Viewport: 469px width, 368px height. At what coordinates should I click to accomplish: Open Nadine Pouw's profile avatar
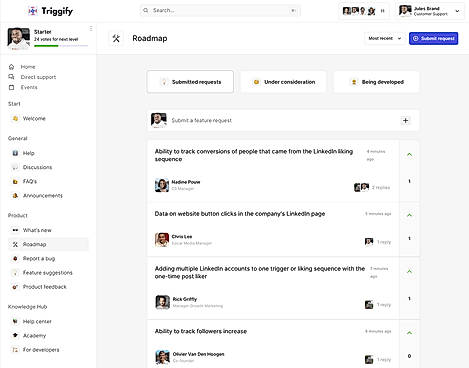coord(162,185)
